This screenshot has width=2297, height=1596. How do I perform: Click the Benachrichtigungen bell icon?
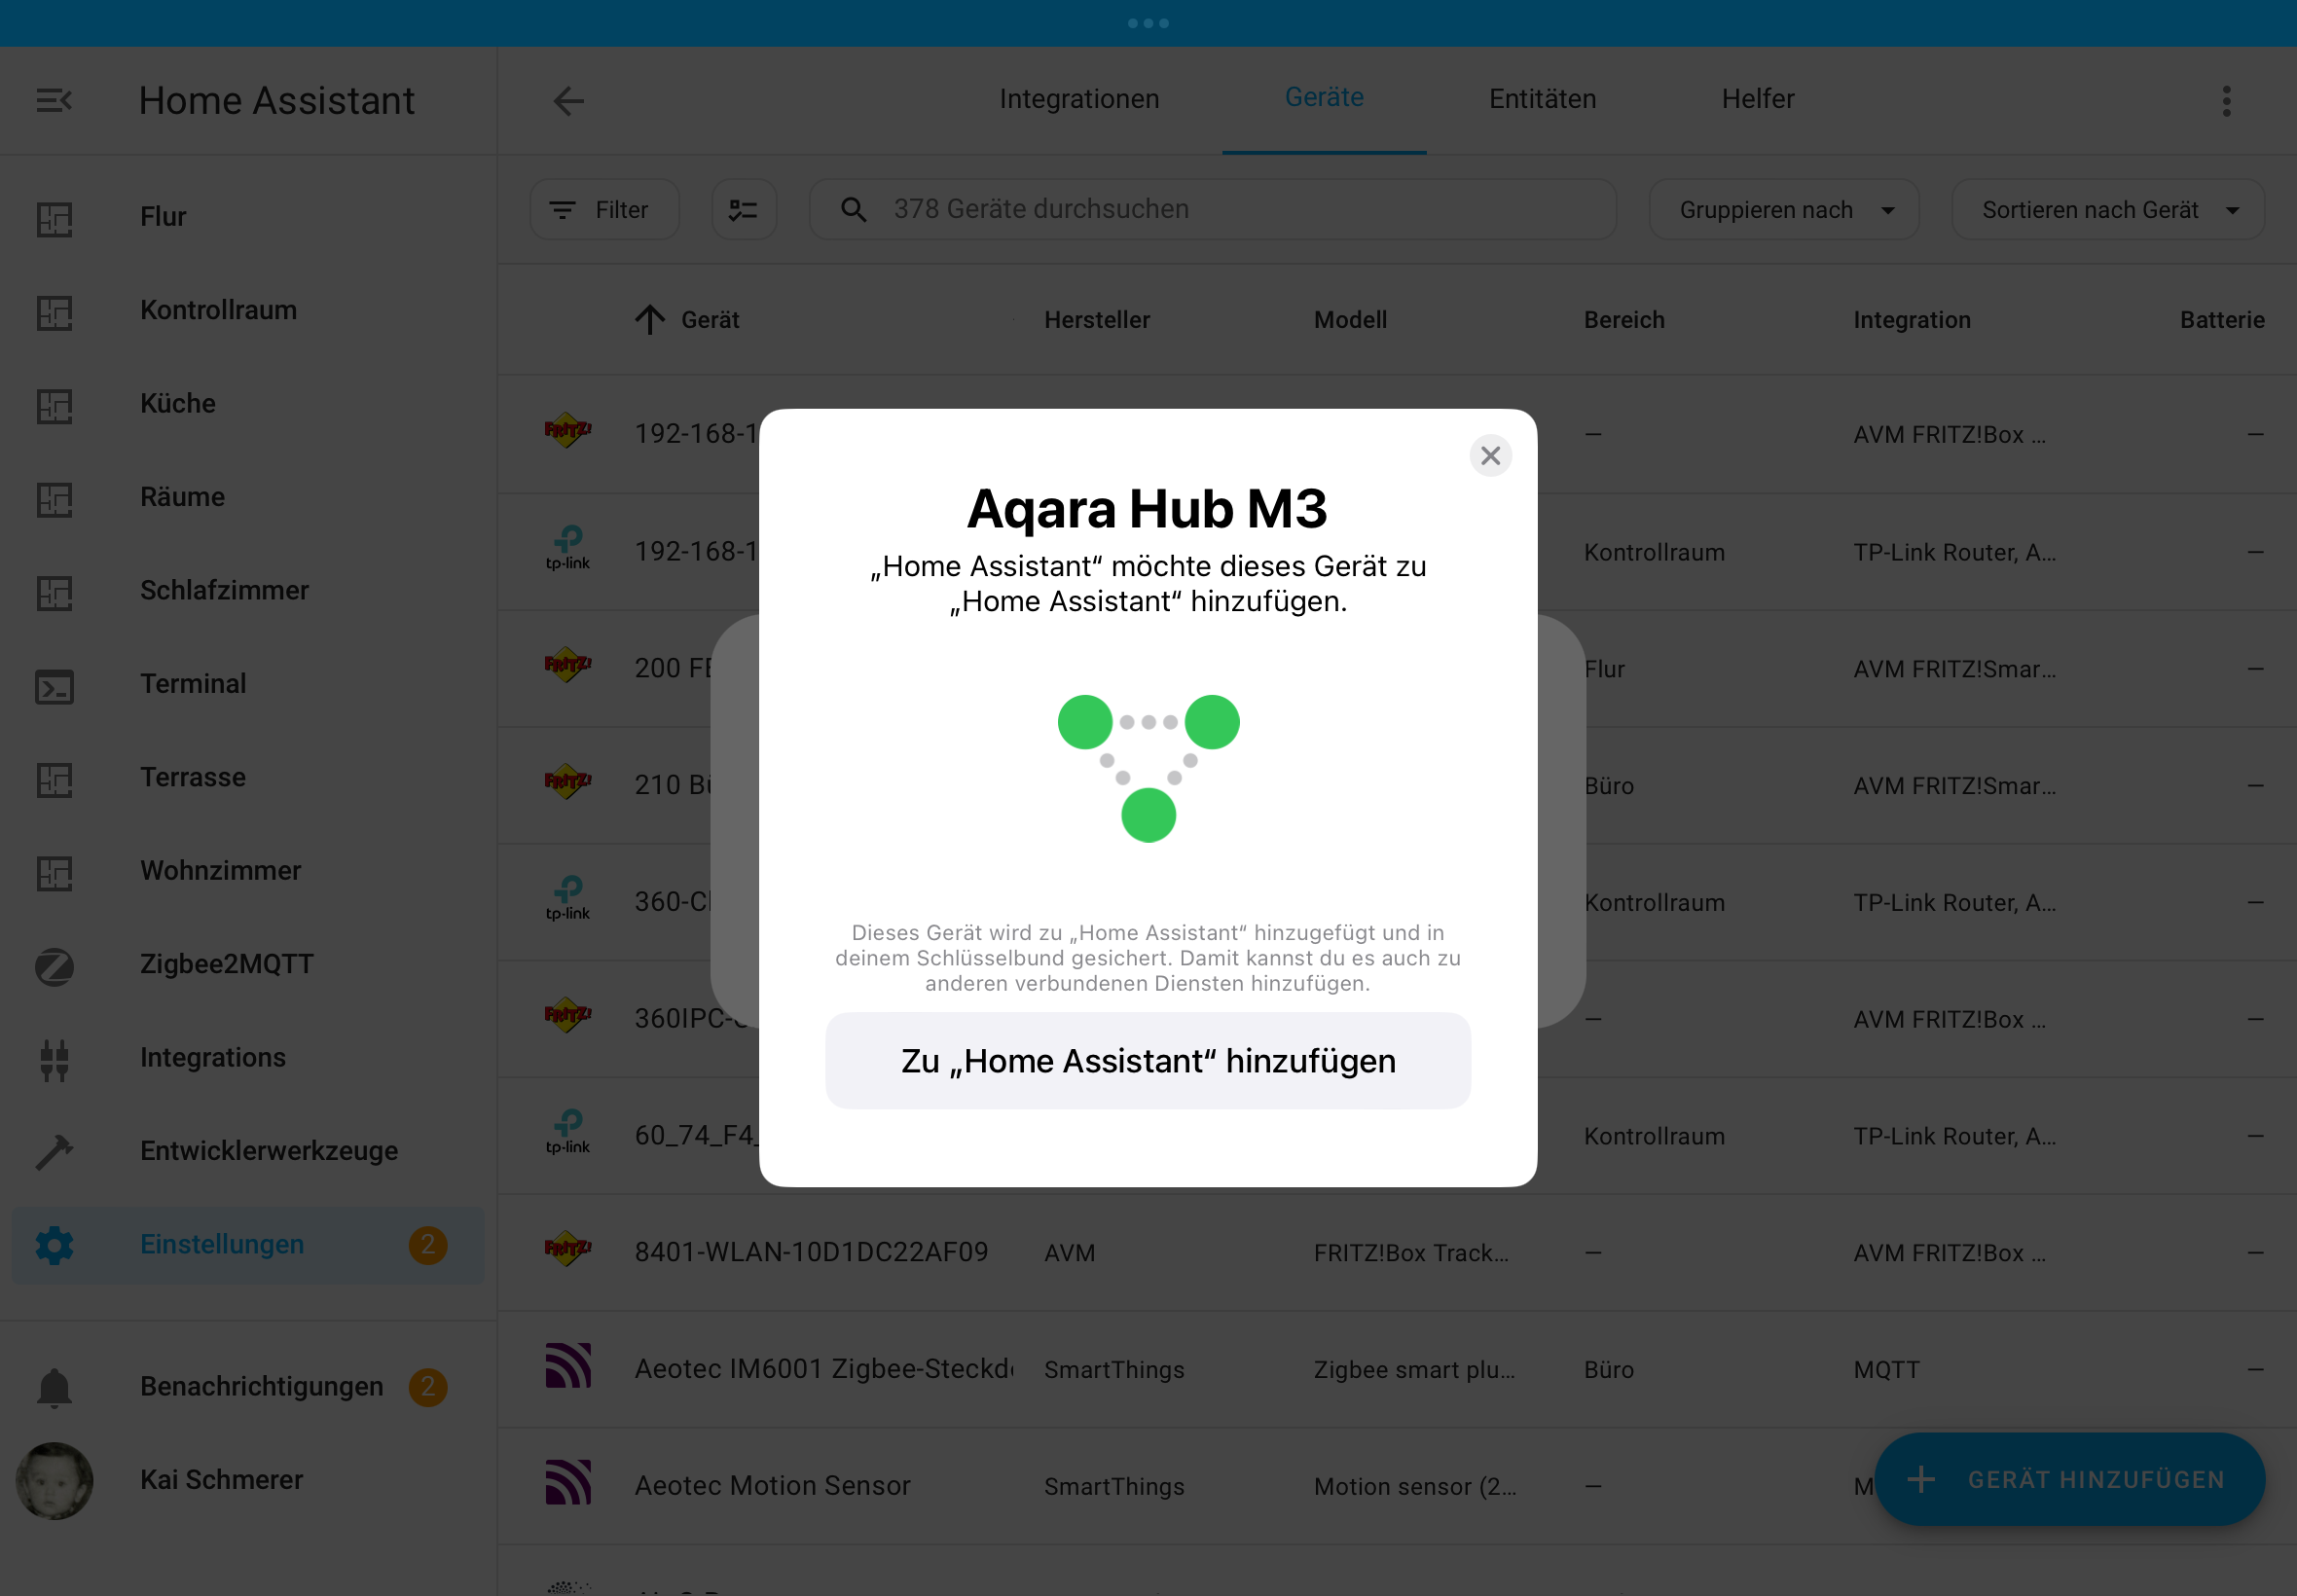[x=54, y=1387]
